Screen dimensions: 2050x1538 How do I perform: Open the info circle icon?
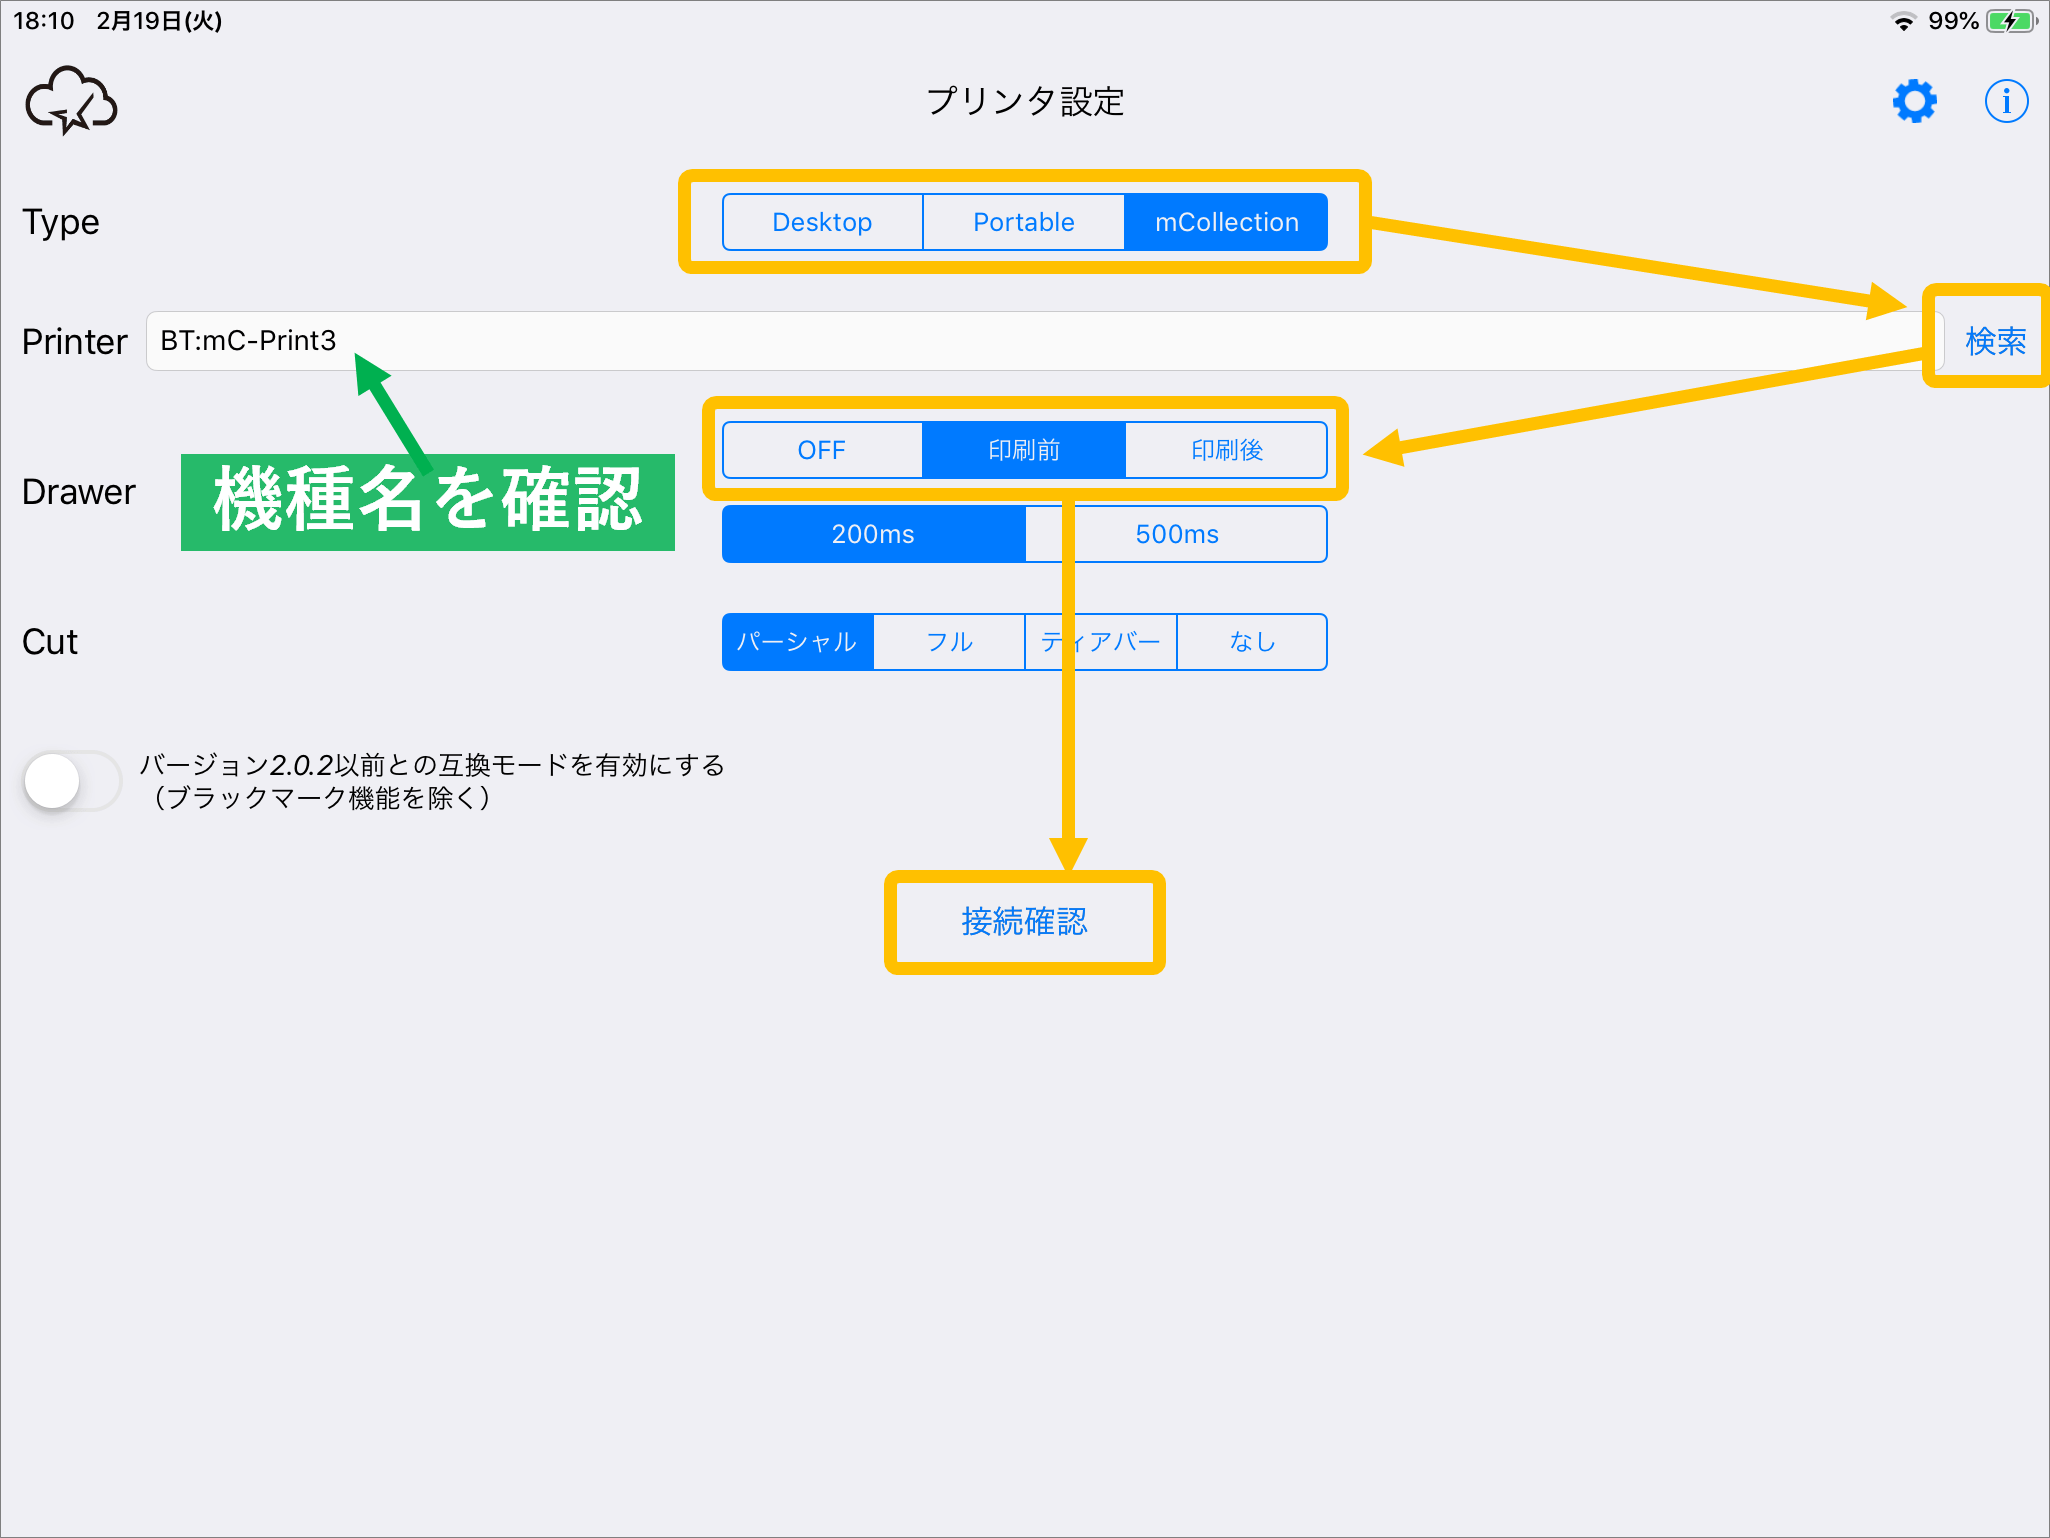pos(2005,101)
